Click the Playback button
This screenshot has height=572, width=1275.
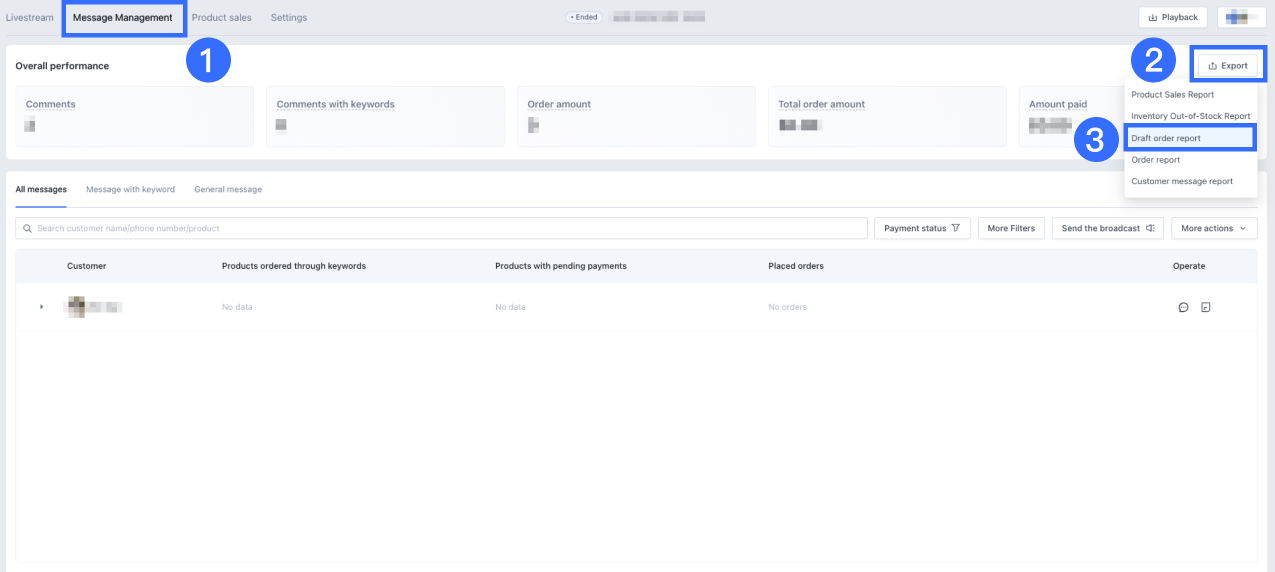click(x=1172, y=17)
